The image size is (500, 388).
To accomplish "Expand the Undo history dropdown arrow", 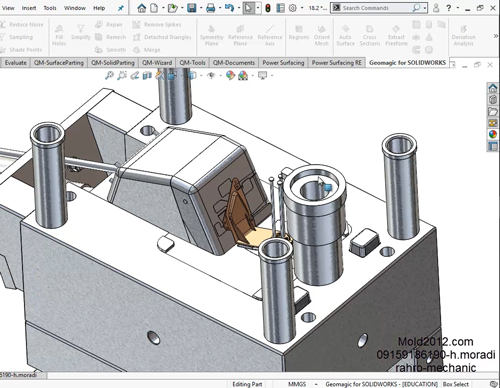I will click(x=239, y=8).
